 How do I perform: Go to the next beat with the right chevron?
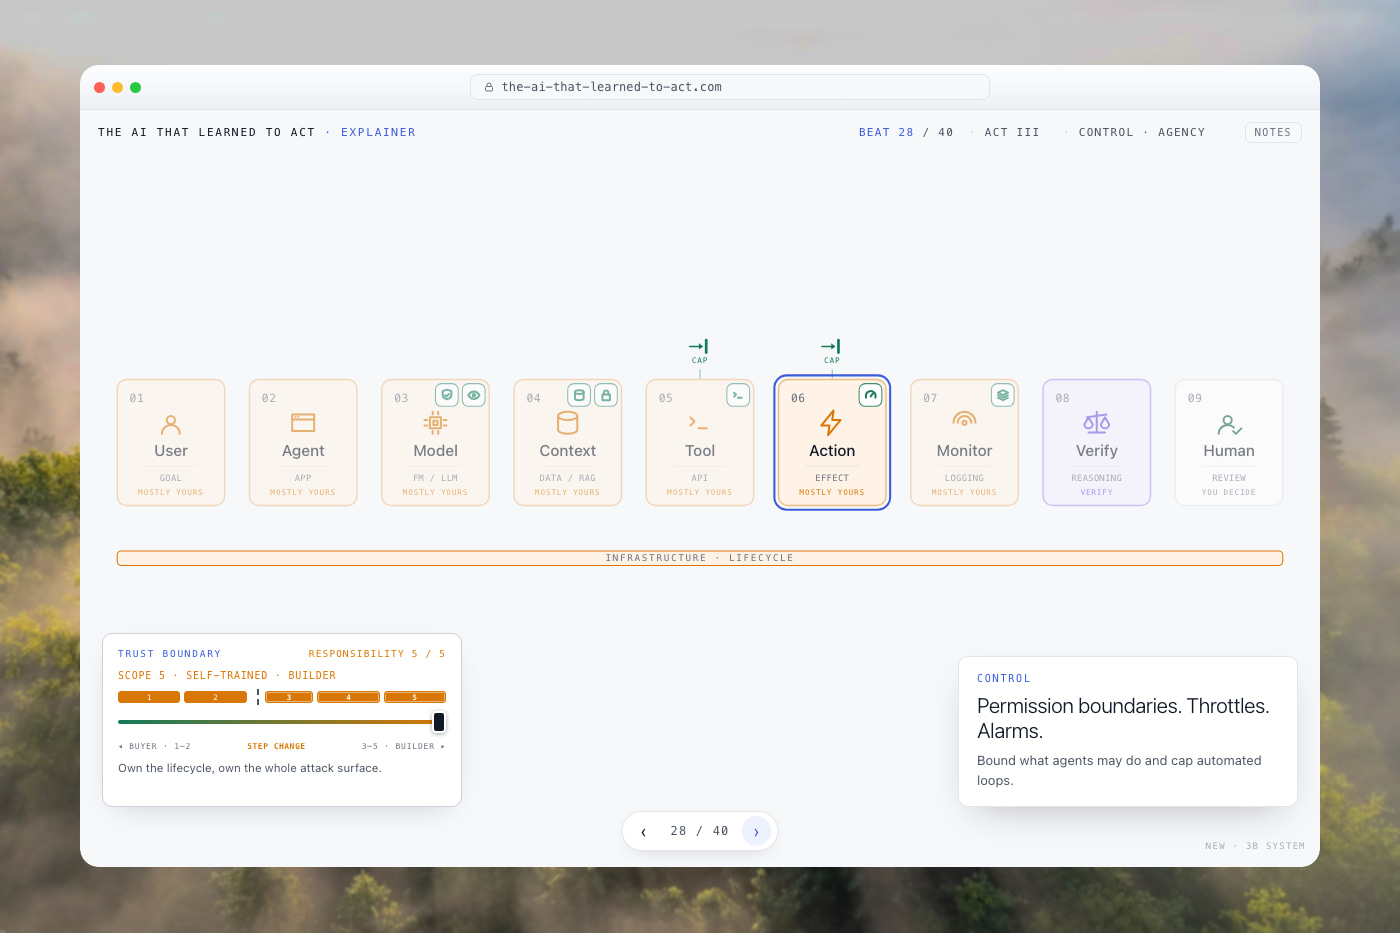click(x=756, y=831)
